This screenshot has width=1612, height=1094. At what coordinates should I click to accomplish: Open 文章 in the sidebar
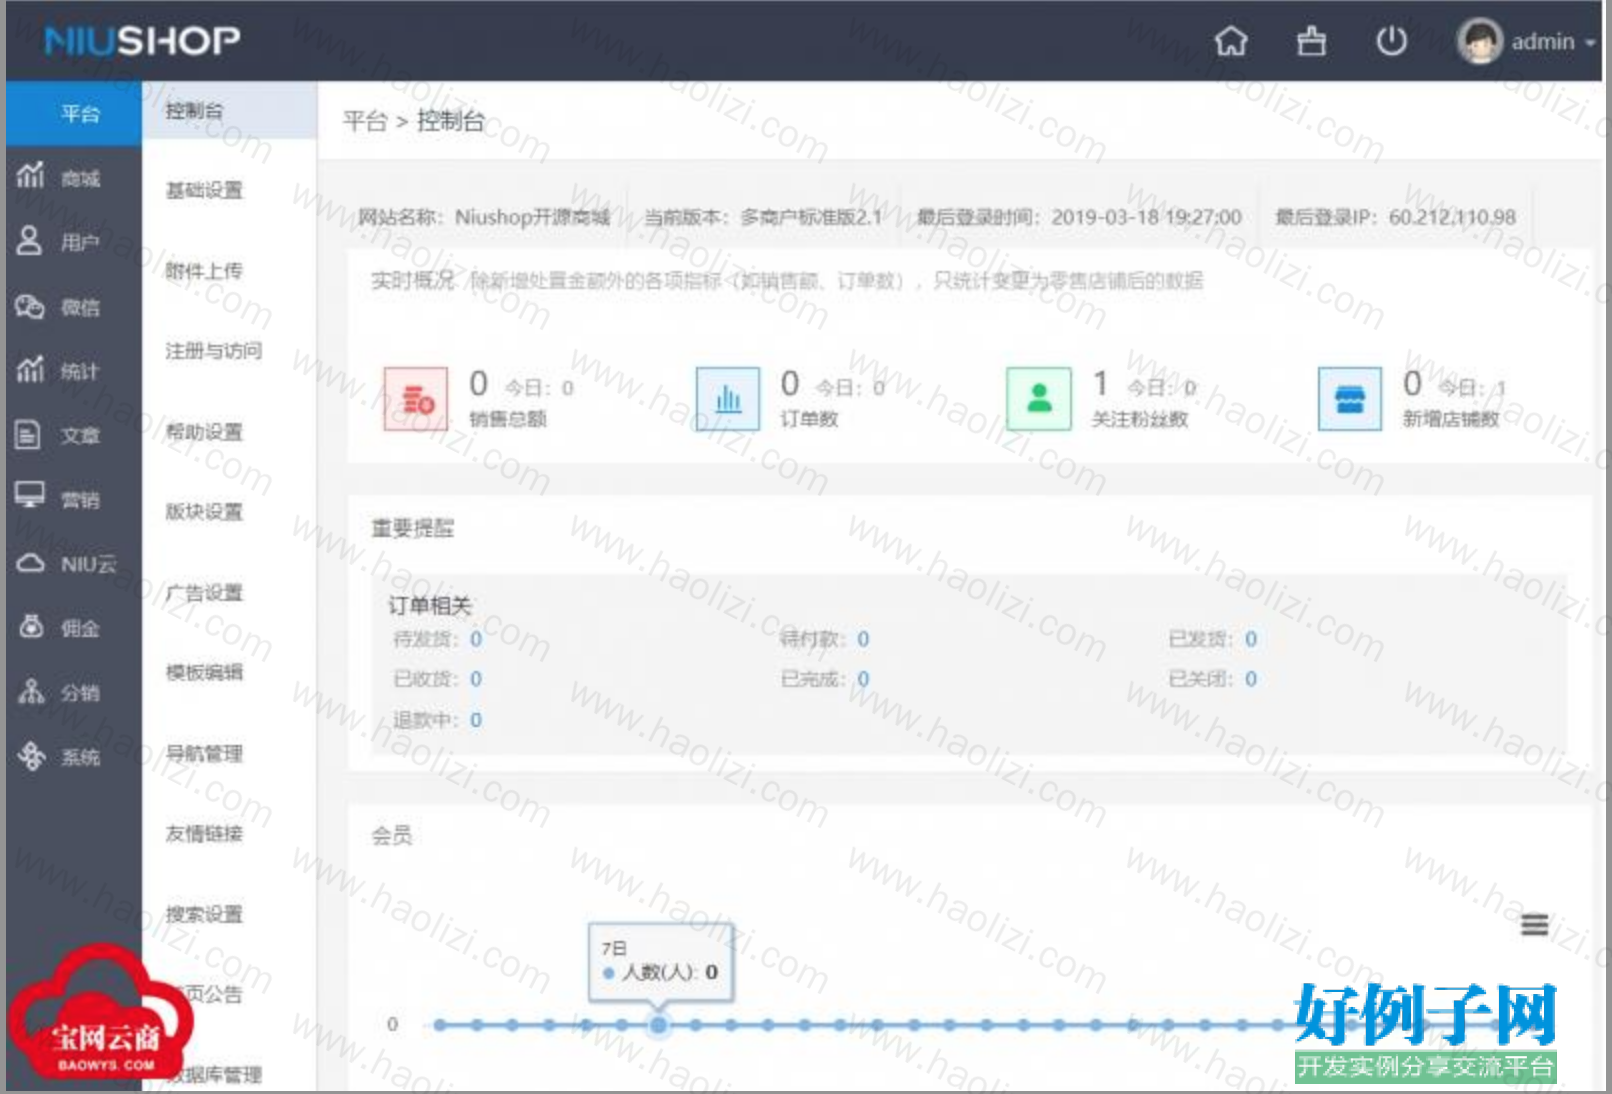pyautogui.click(x=73, y=435)
